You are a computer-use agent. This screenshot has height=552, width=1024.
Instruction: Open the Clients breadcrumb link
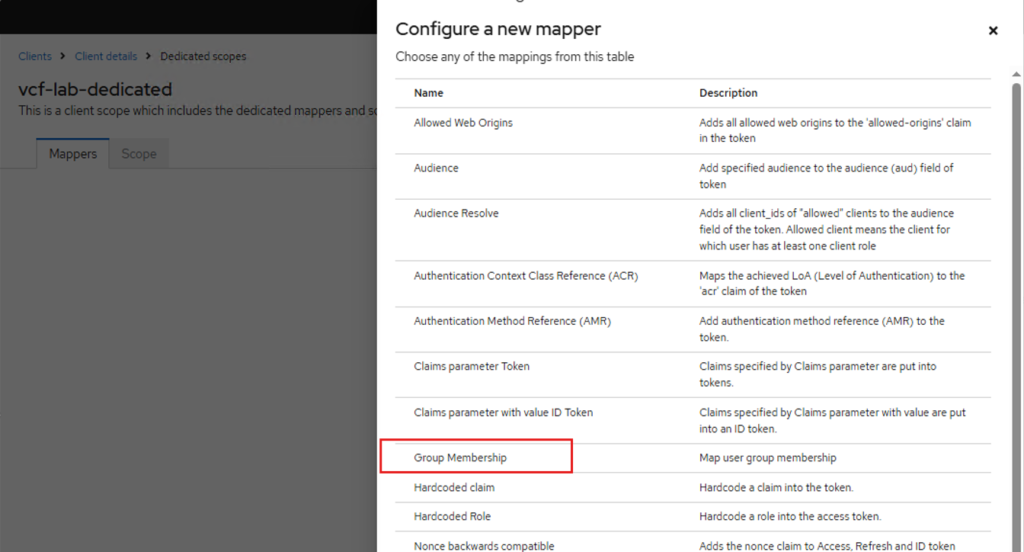(35, 57)
